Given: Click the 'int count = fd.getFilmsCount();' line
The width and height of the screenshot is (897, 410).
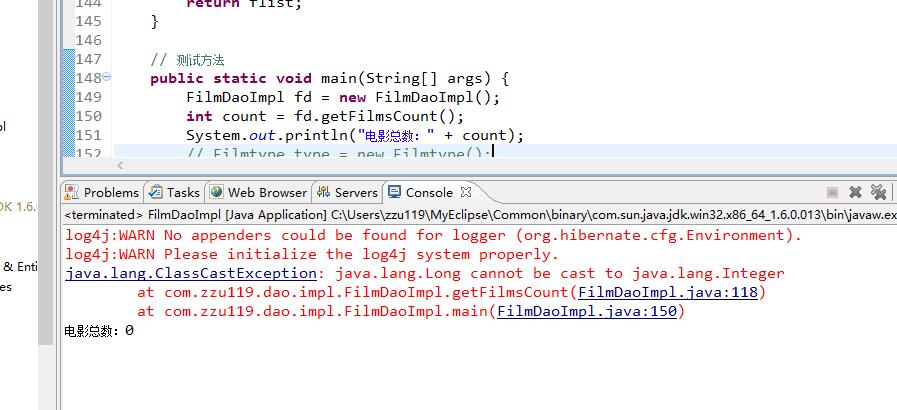Looking at the screenshot, I should click(325, 117).
